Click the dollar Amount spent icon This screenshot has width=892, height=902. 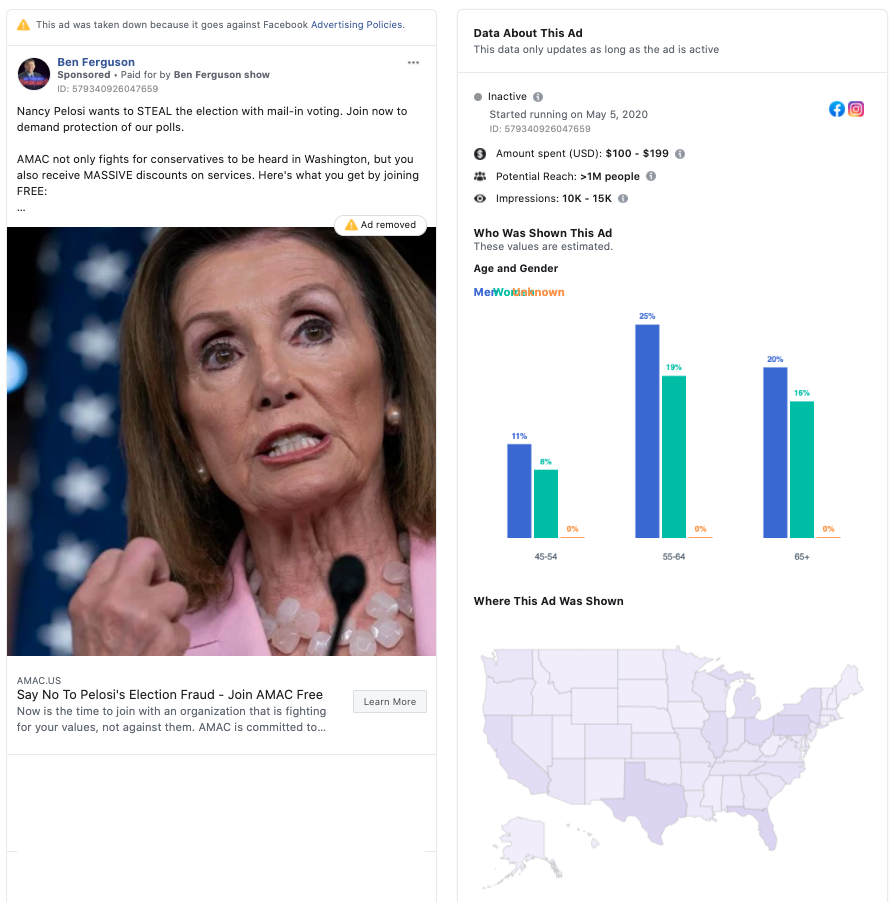pos(480,154)
